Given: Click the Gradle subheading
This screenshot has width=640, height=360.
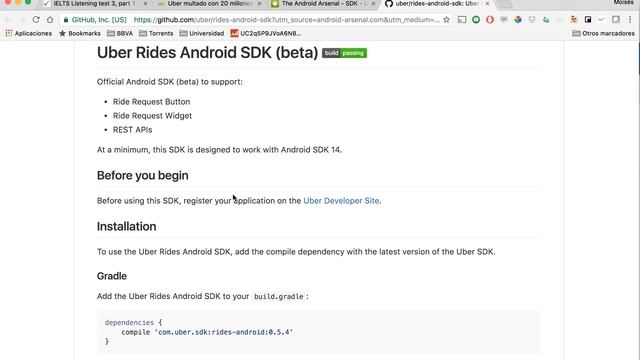Looking at the screenshot, I should coord(112,276).
